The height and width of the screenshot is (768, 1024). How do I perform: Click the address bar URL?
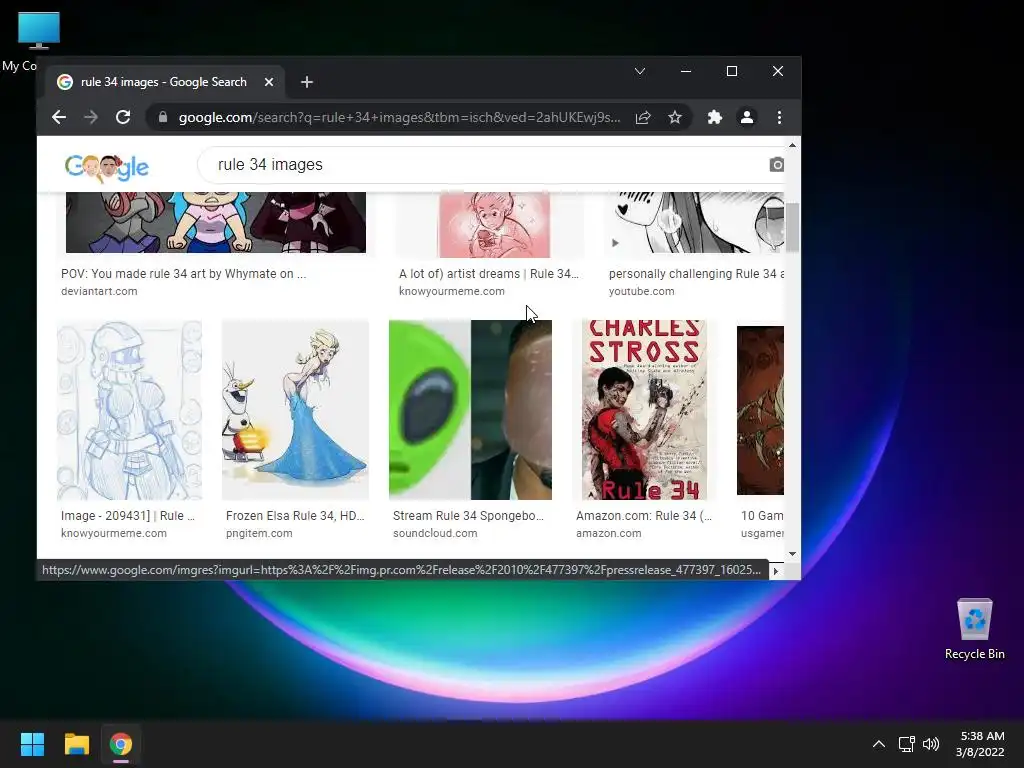click(x=398, y=118)
